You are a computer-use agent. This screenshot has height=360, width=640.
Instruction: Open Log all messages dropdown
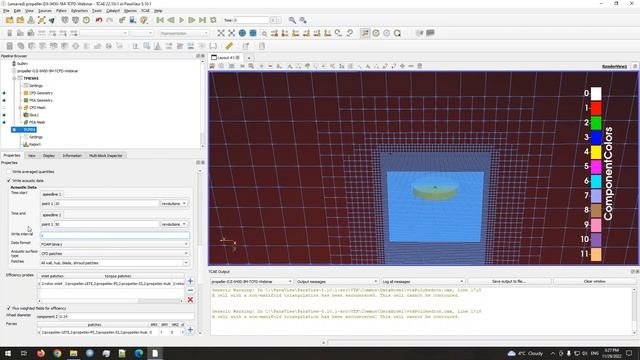tap(423, 282)
